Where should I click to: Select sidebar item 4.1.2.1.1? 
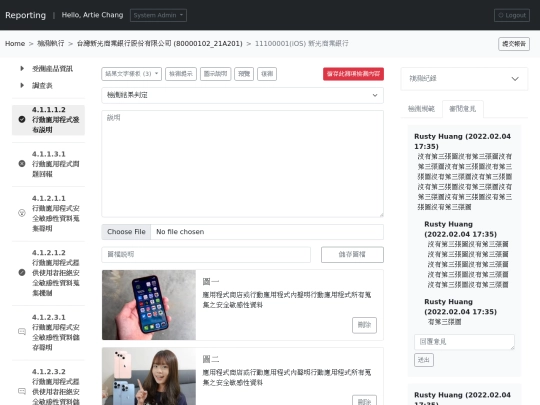[x=48, y=213]
